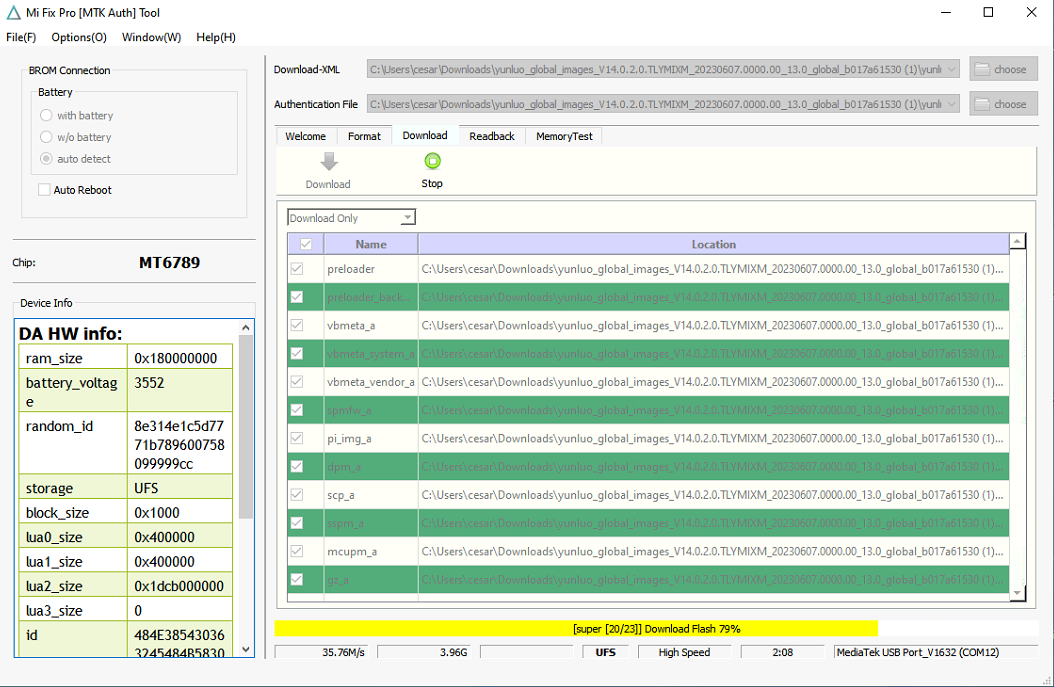Toggle the pi_img_a partition checkbox

click(296, 438)
